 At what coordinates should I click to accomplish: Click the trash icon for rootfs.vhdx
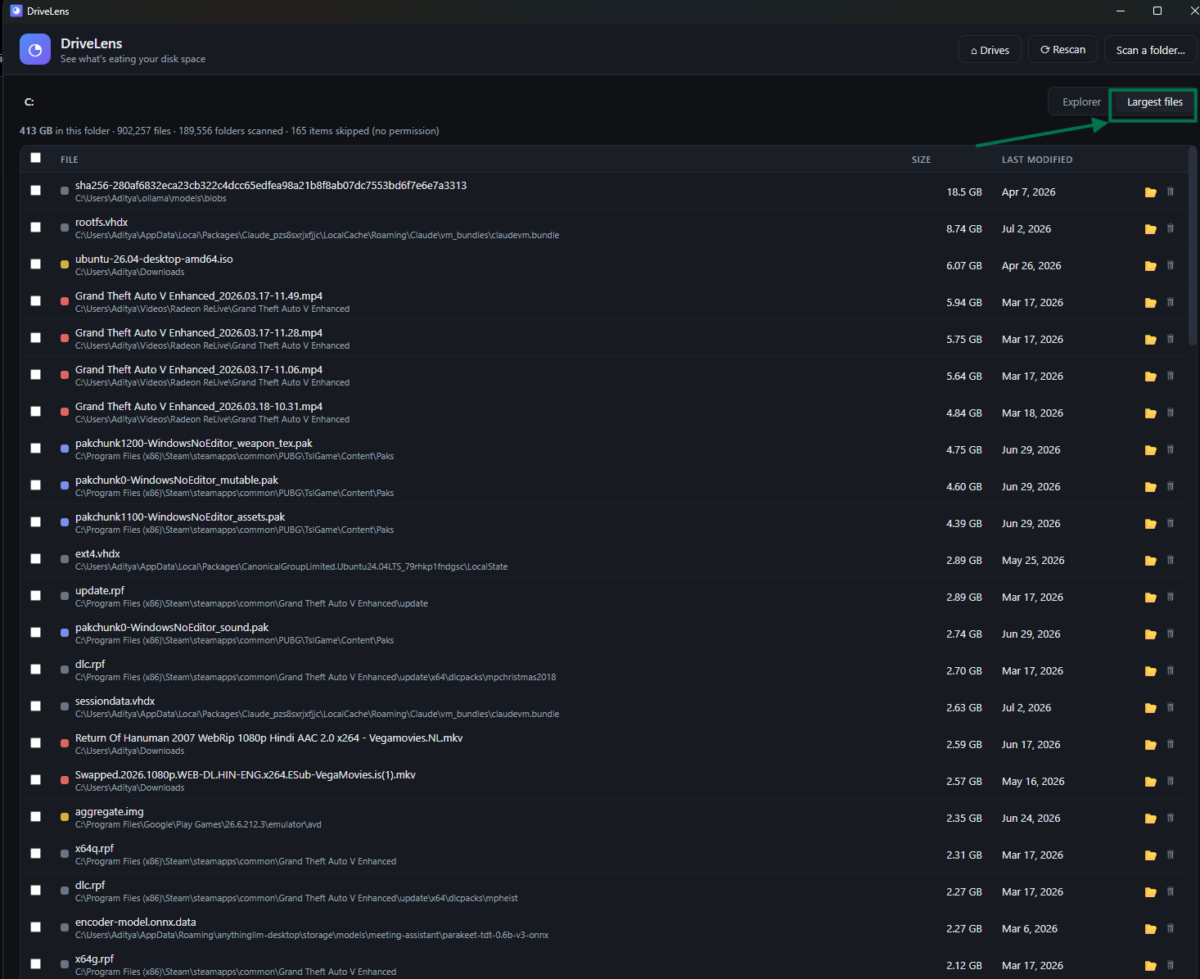click(1170, 229)
